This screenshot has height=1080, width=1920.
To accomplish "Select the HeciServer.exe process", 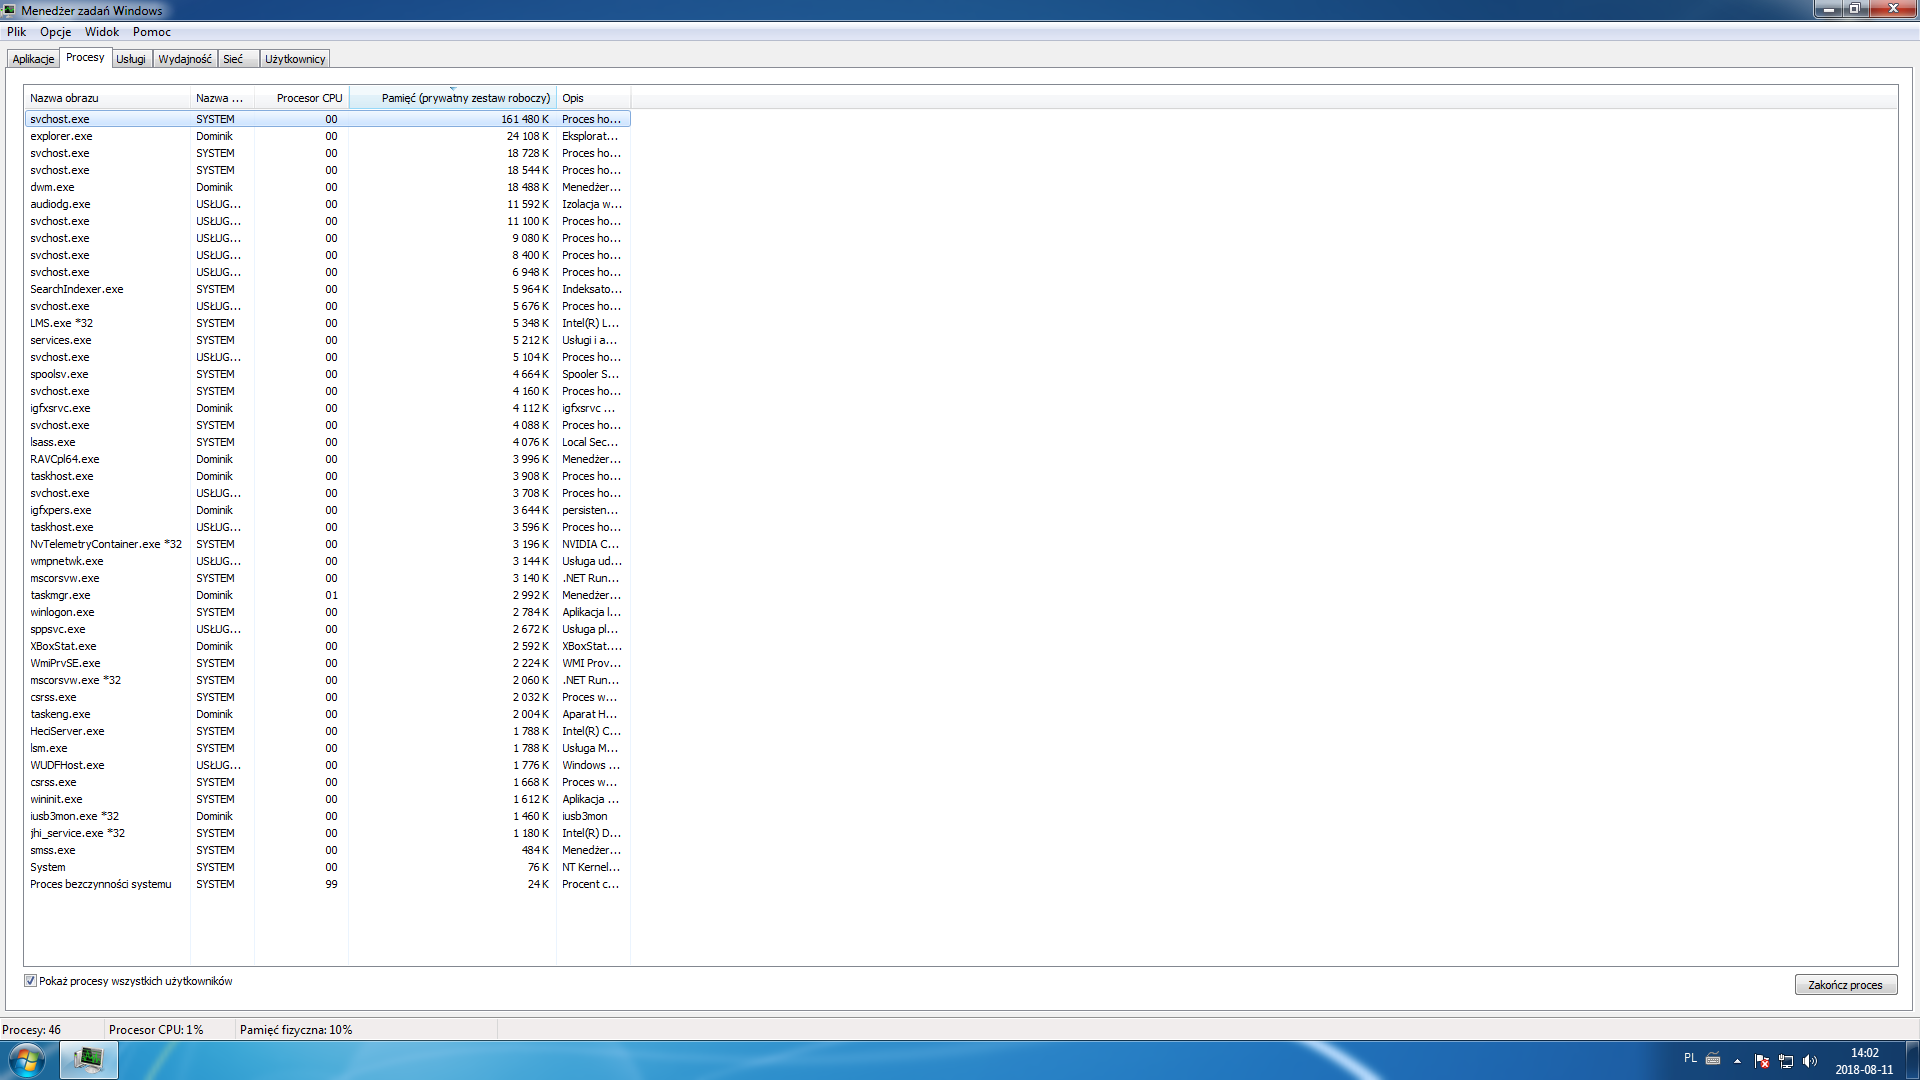I will 327,731.
